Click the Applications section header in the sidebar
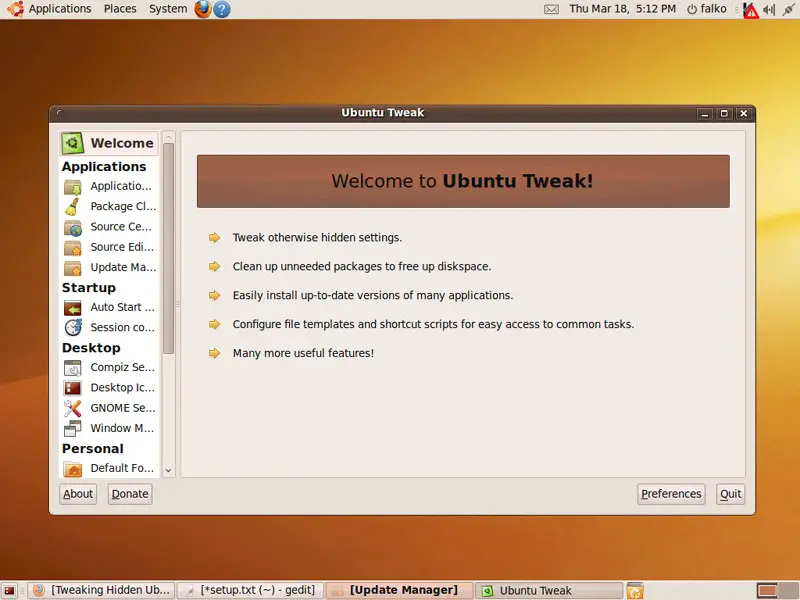 tap(104, 166)
